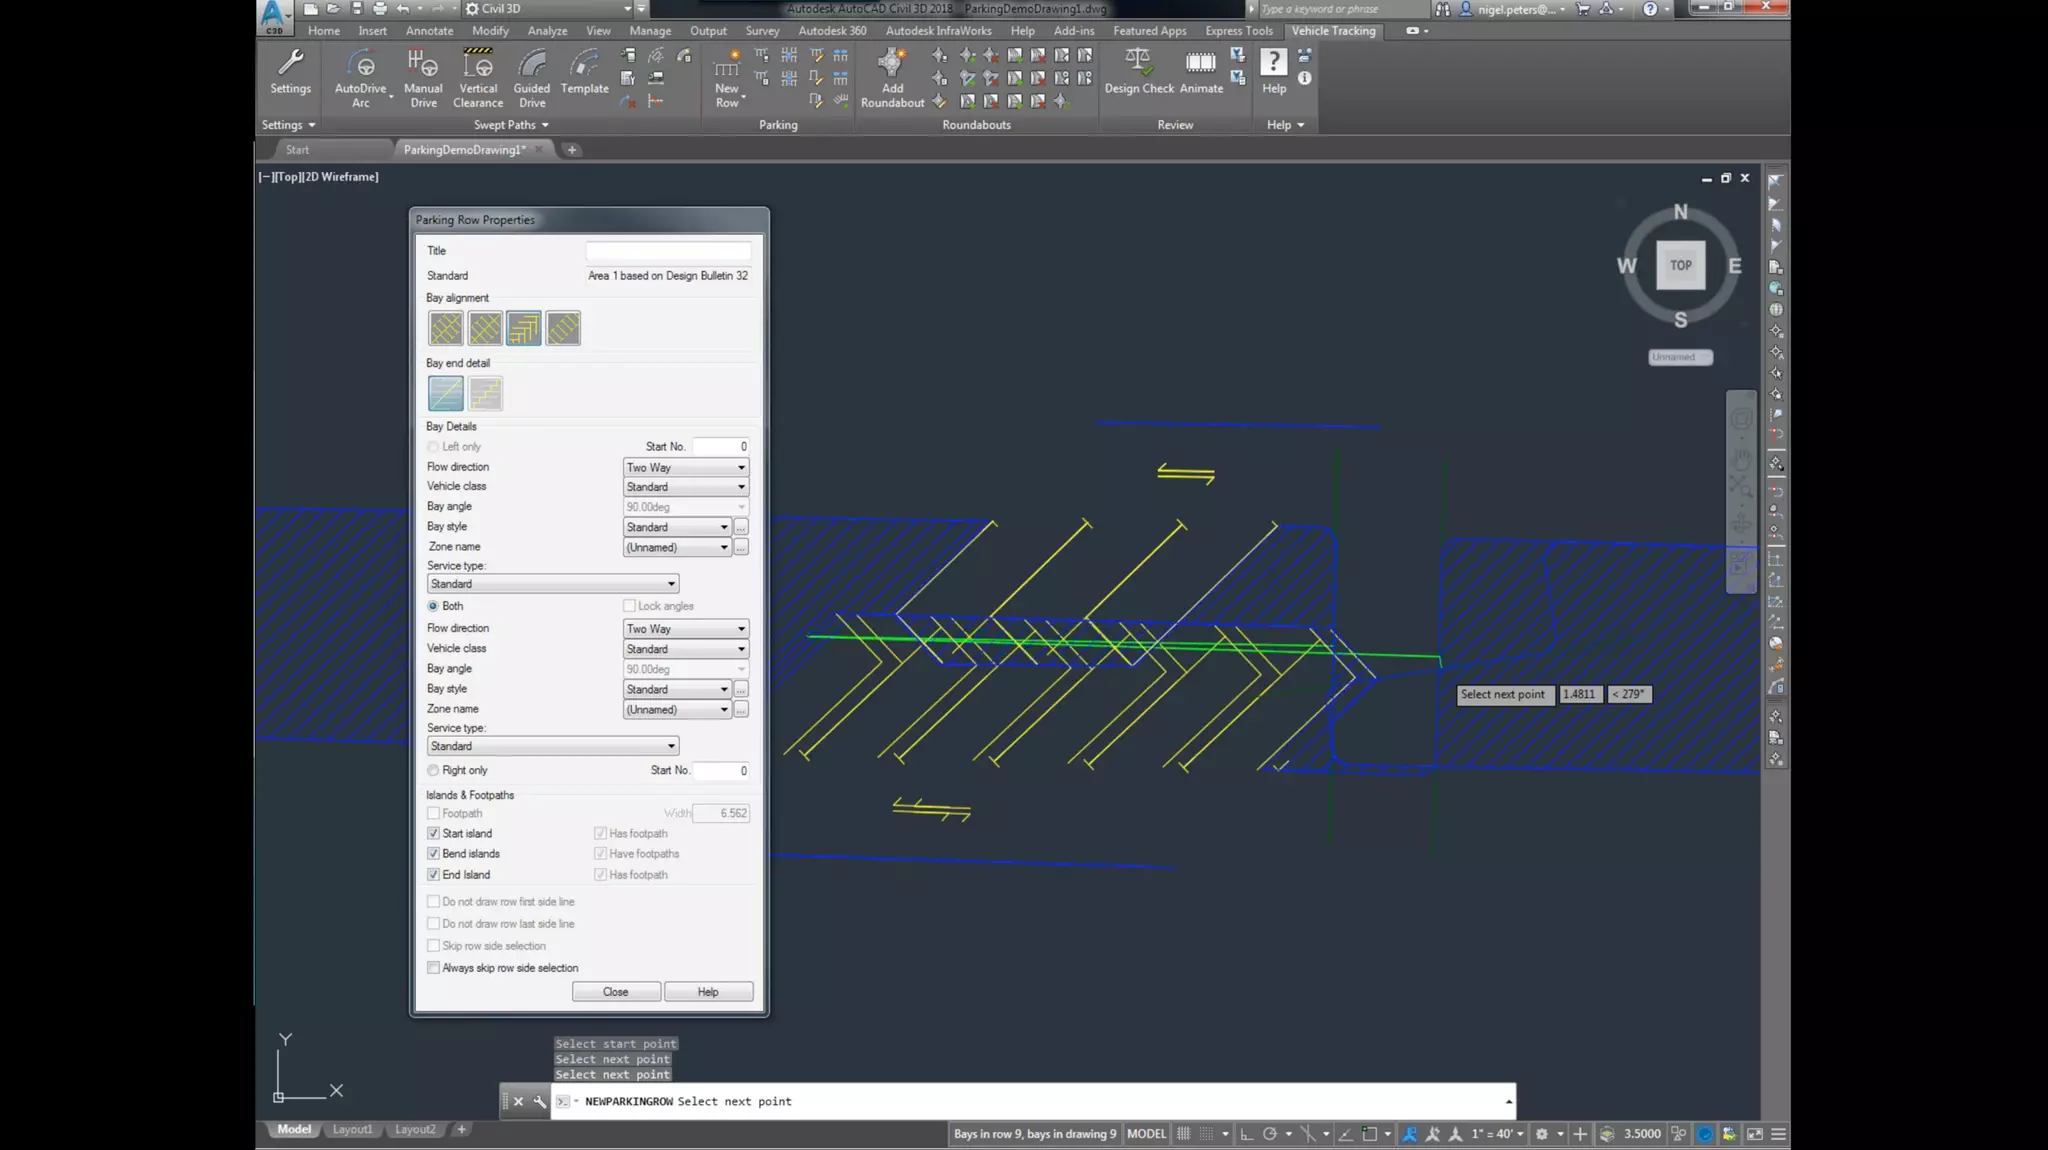Expand the upper Service type dropdown
Image resolution: width=2048 pixels, height=1150 pixels.
click(552, 584)
